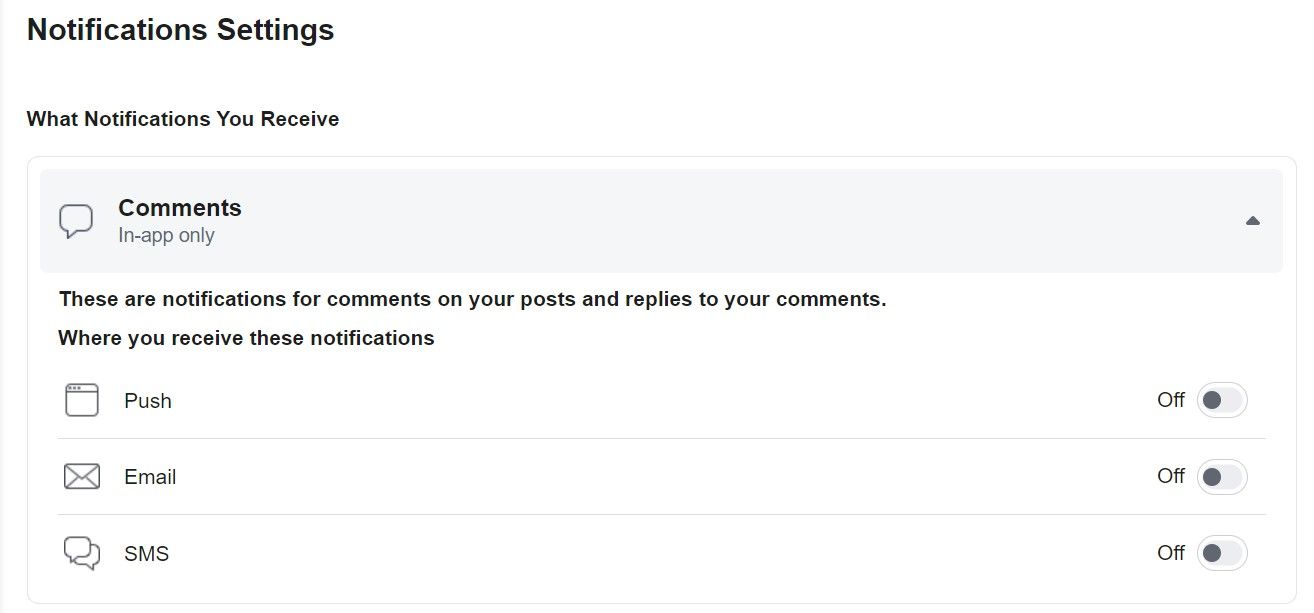
Task: Click the In-app only subtitle under Comments
Action: (x=166, y=235)
